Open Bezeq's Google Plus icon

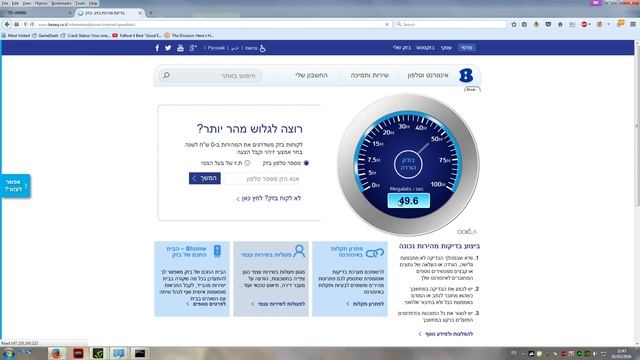click(x=193, y=48)
